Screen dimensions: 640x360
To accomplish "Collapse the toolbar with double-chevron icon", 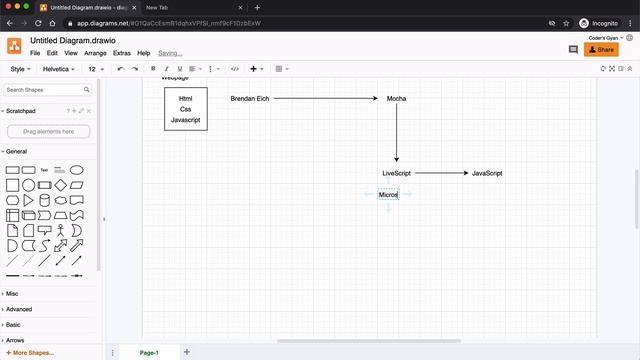I will (630, 69).
